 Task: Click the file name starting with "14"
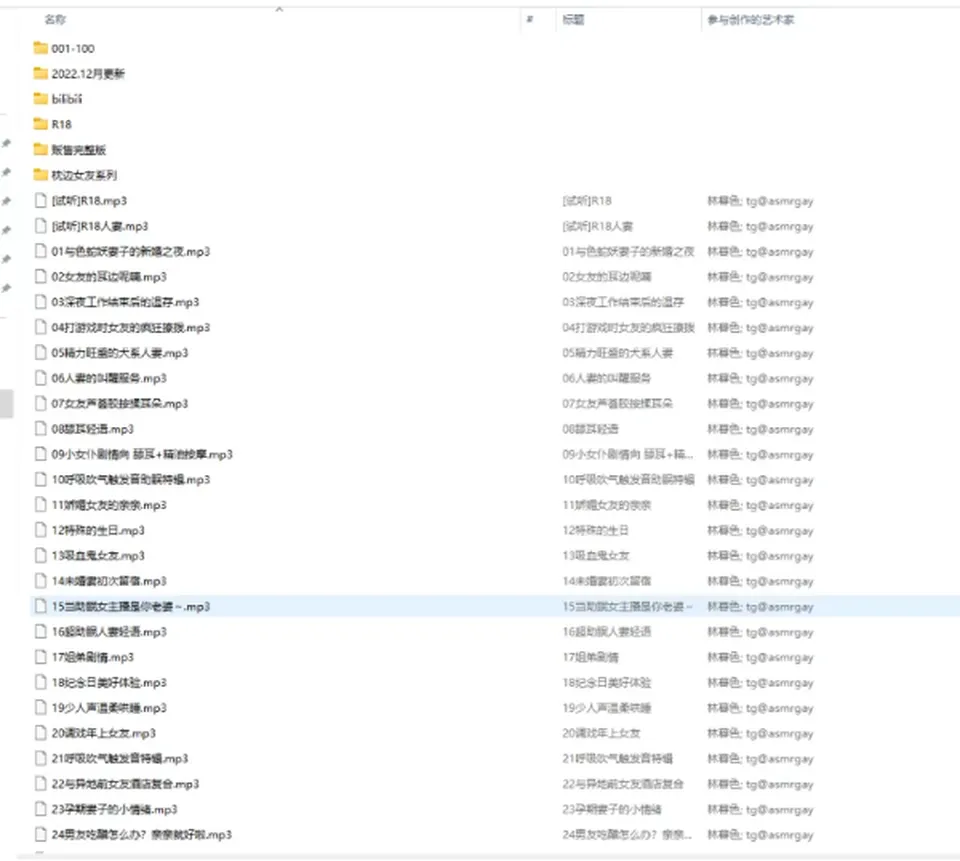click(x=109, y=581)
